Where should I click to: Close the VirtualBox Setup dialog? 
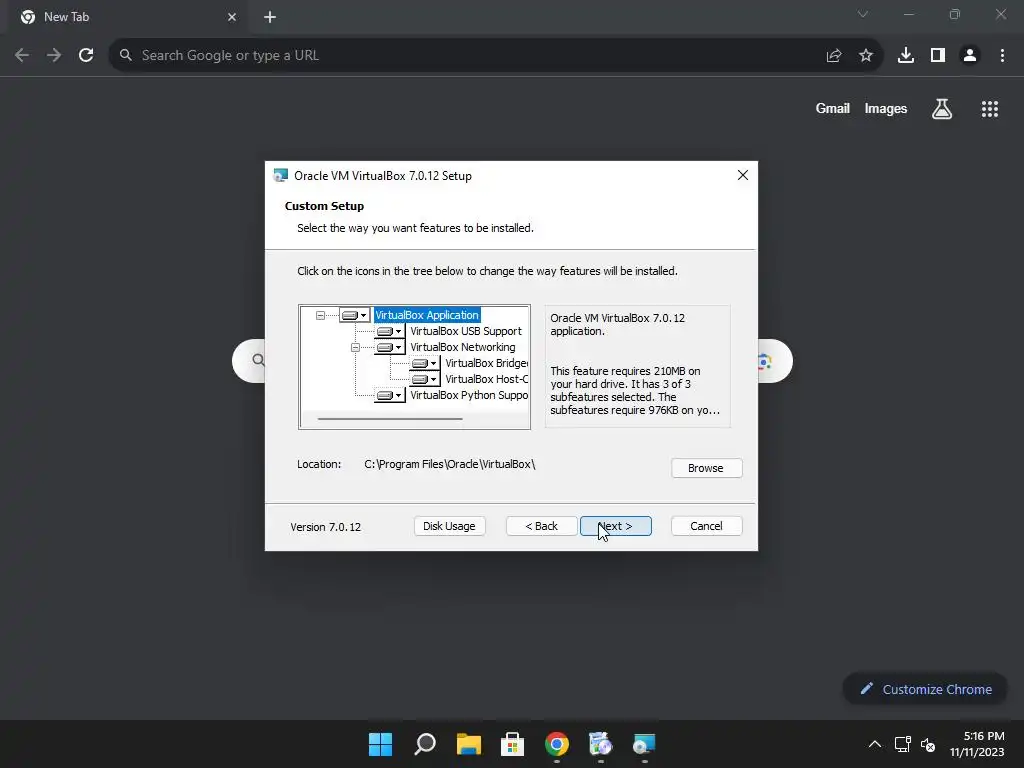point(743,175)
